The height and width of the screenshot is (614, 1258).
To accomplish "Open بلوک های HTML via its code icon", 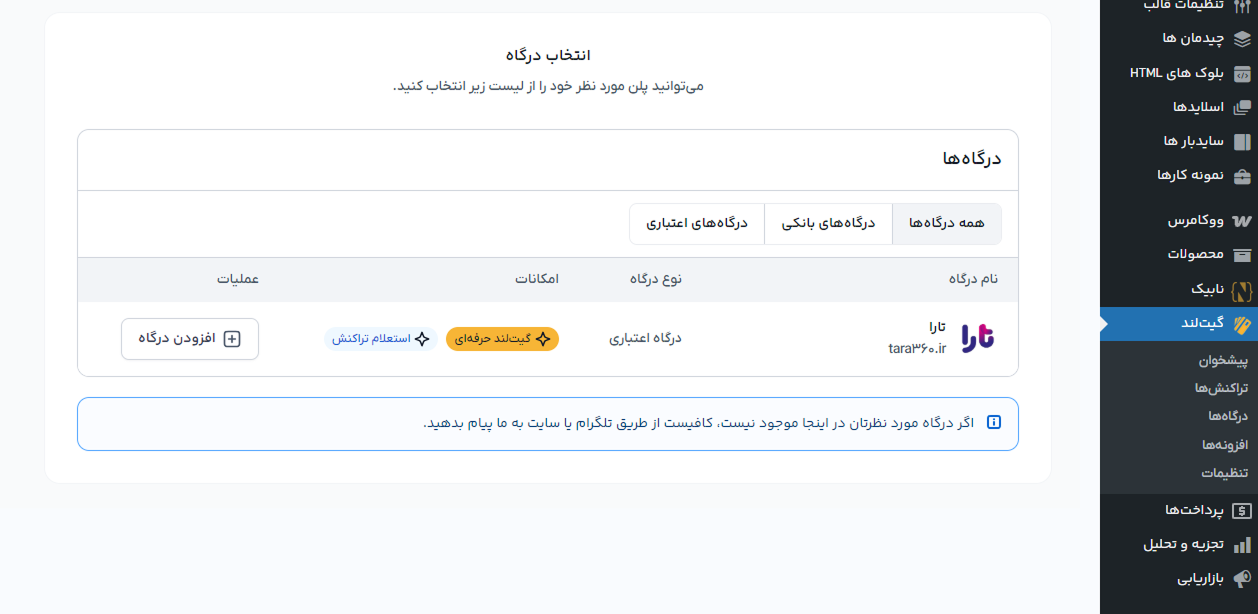I will [1242, 74].
